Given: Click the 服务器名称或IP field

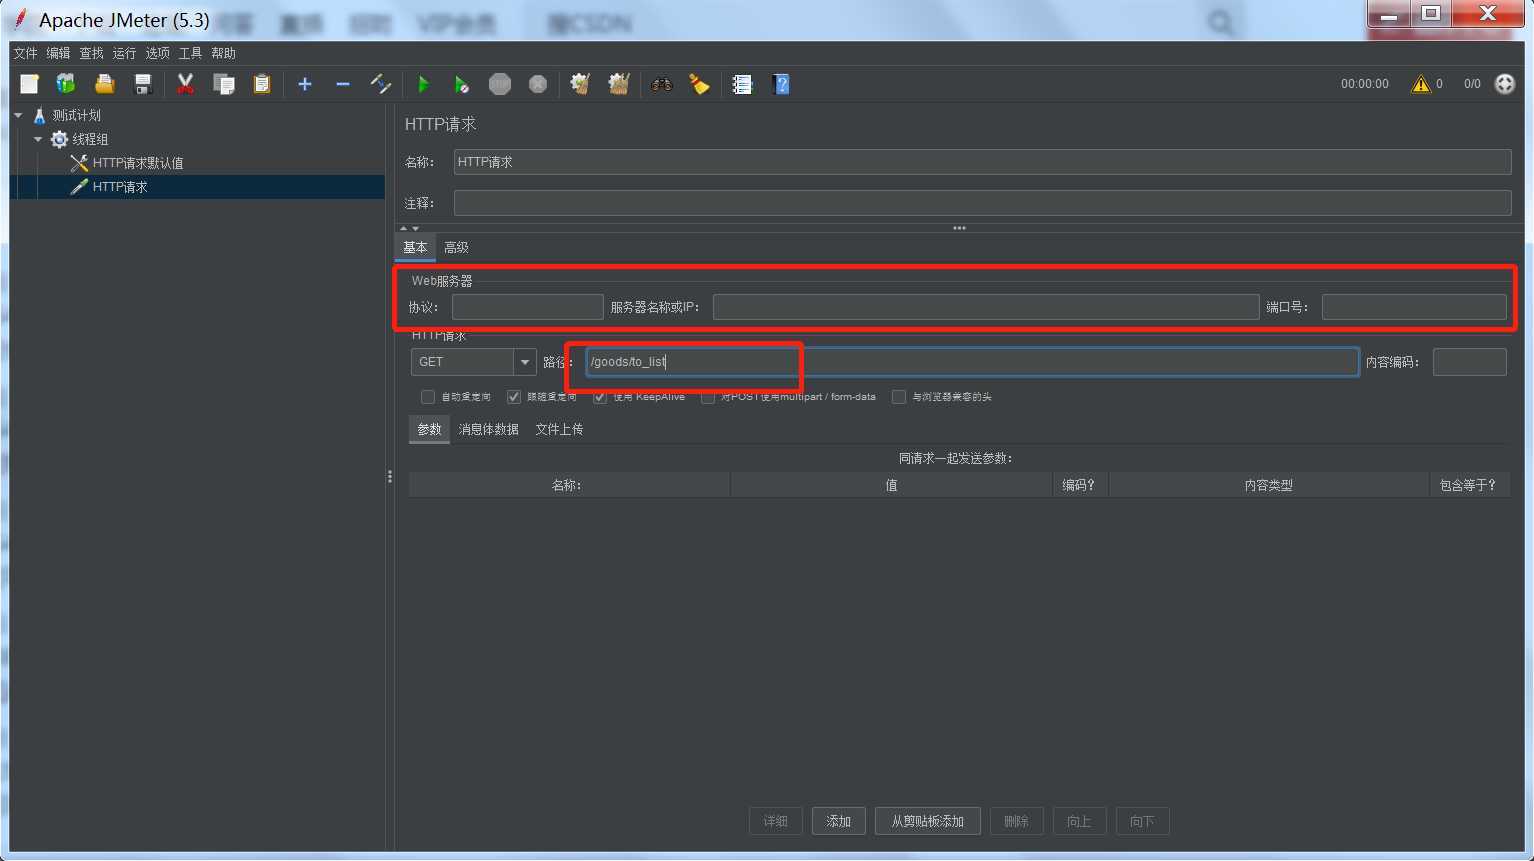Looking at the screenshot, I should pos(985,307).
